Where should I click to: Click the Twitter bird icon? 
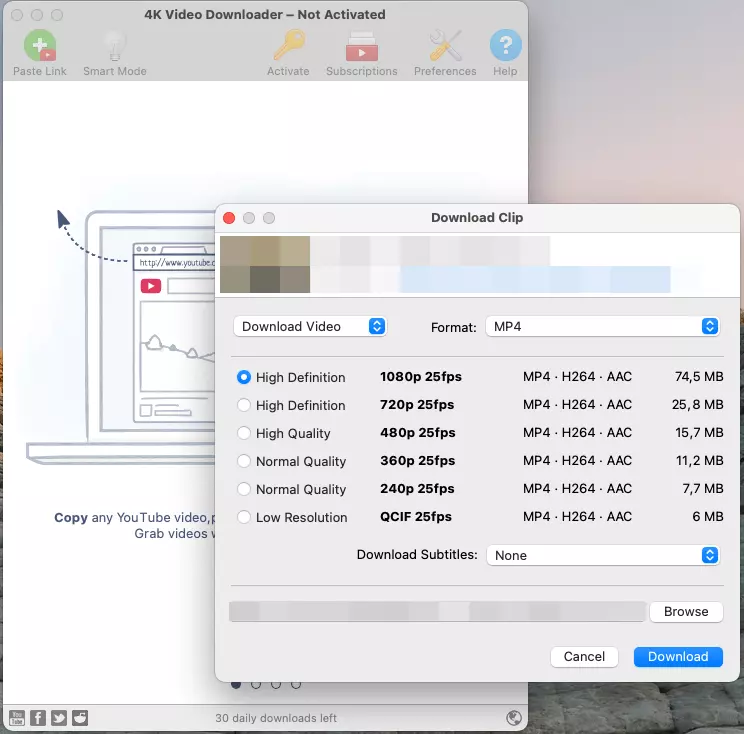tap(59, 717)
